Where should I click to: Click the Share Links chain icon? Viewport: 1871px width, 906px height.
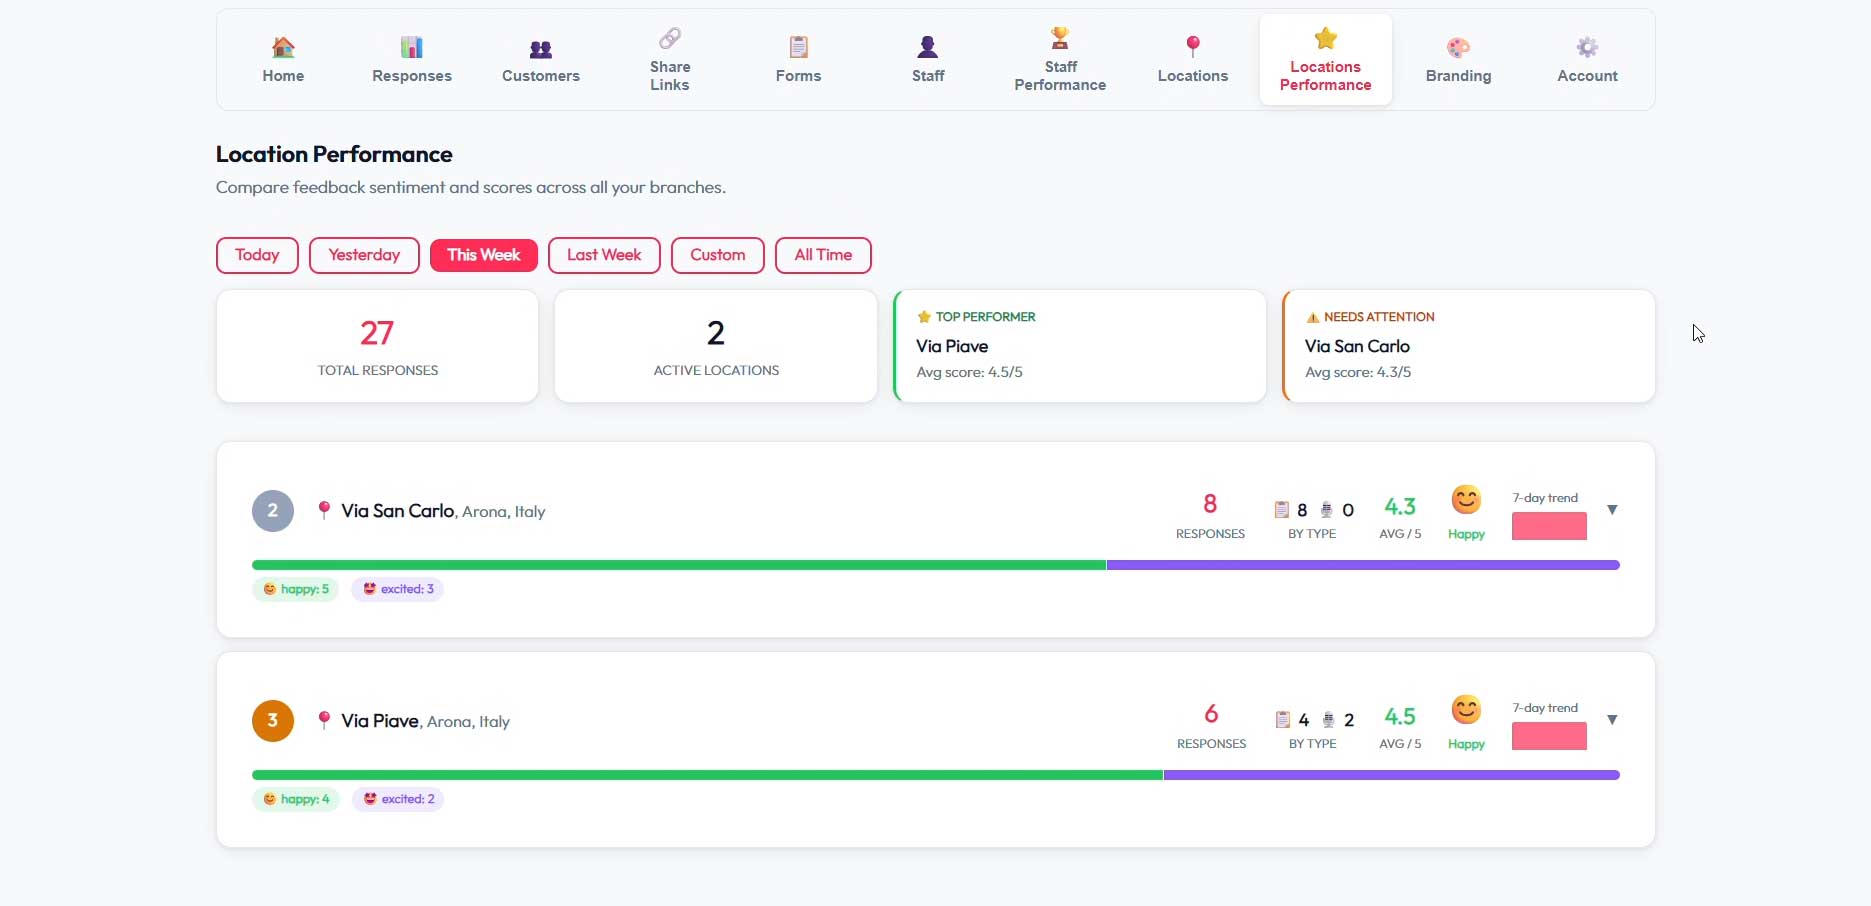point(669,38)
